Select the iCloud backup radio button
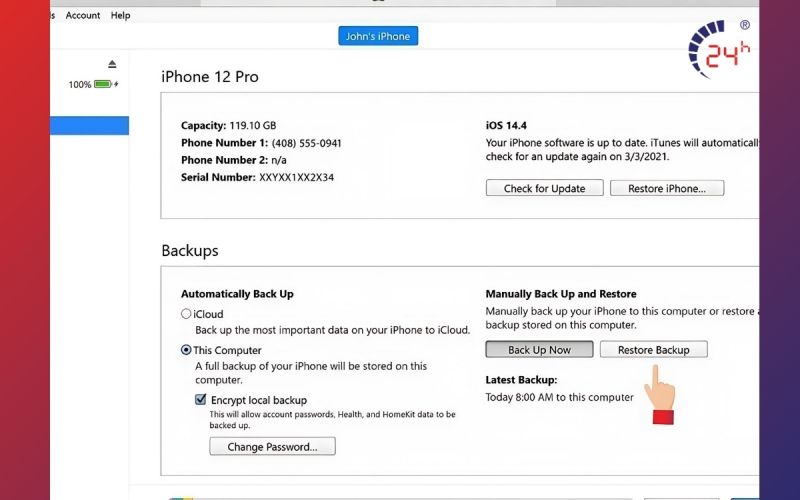This screenshot has height=500, width=800. coord(186,314)
